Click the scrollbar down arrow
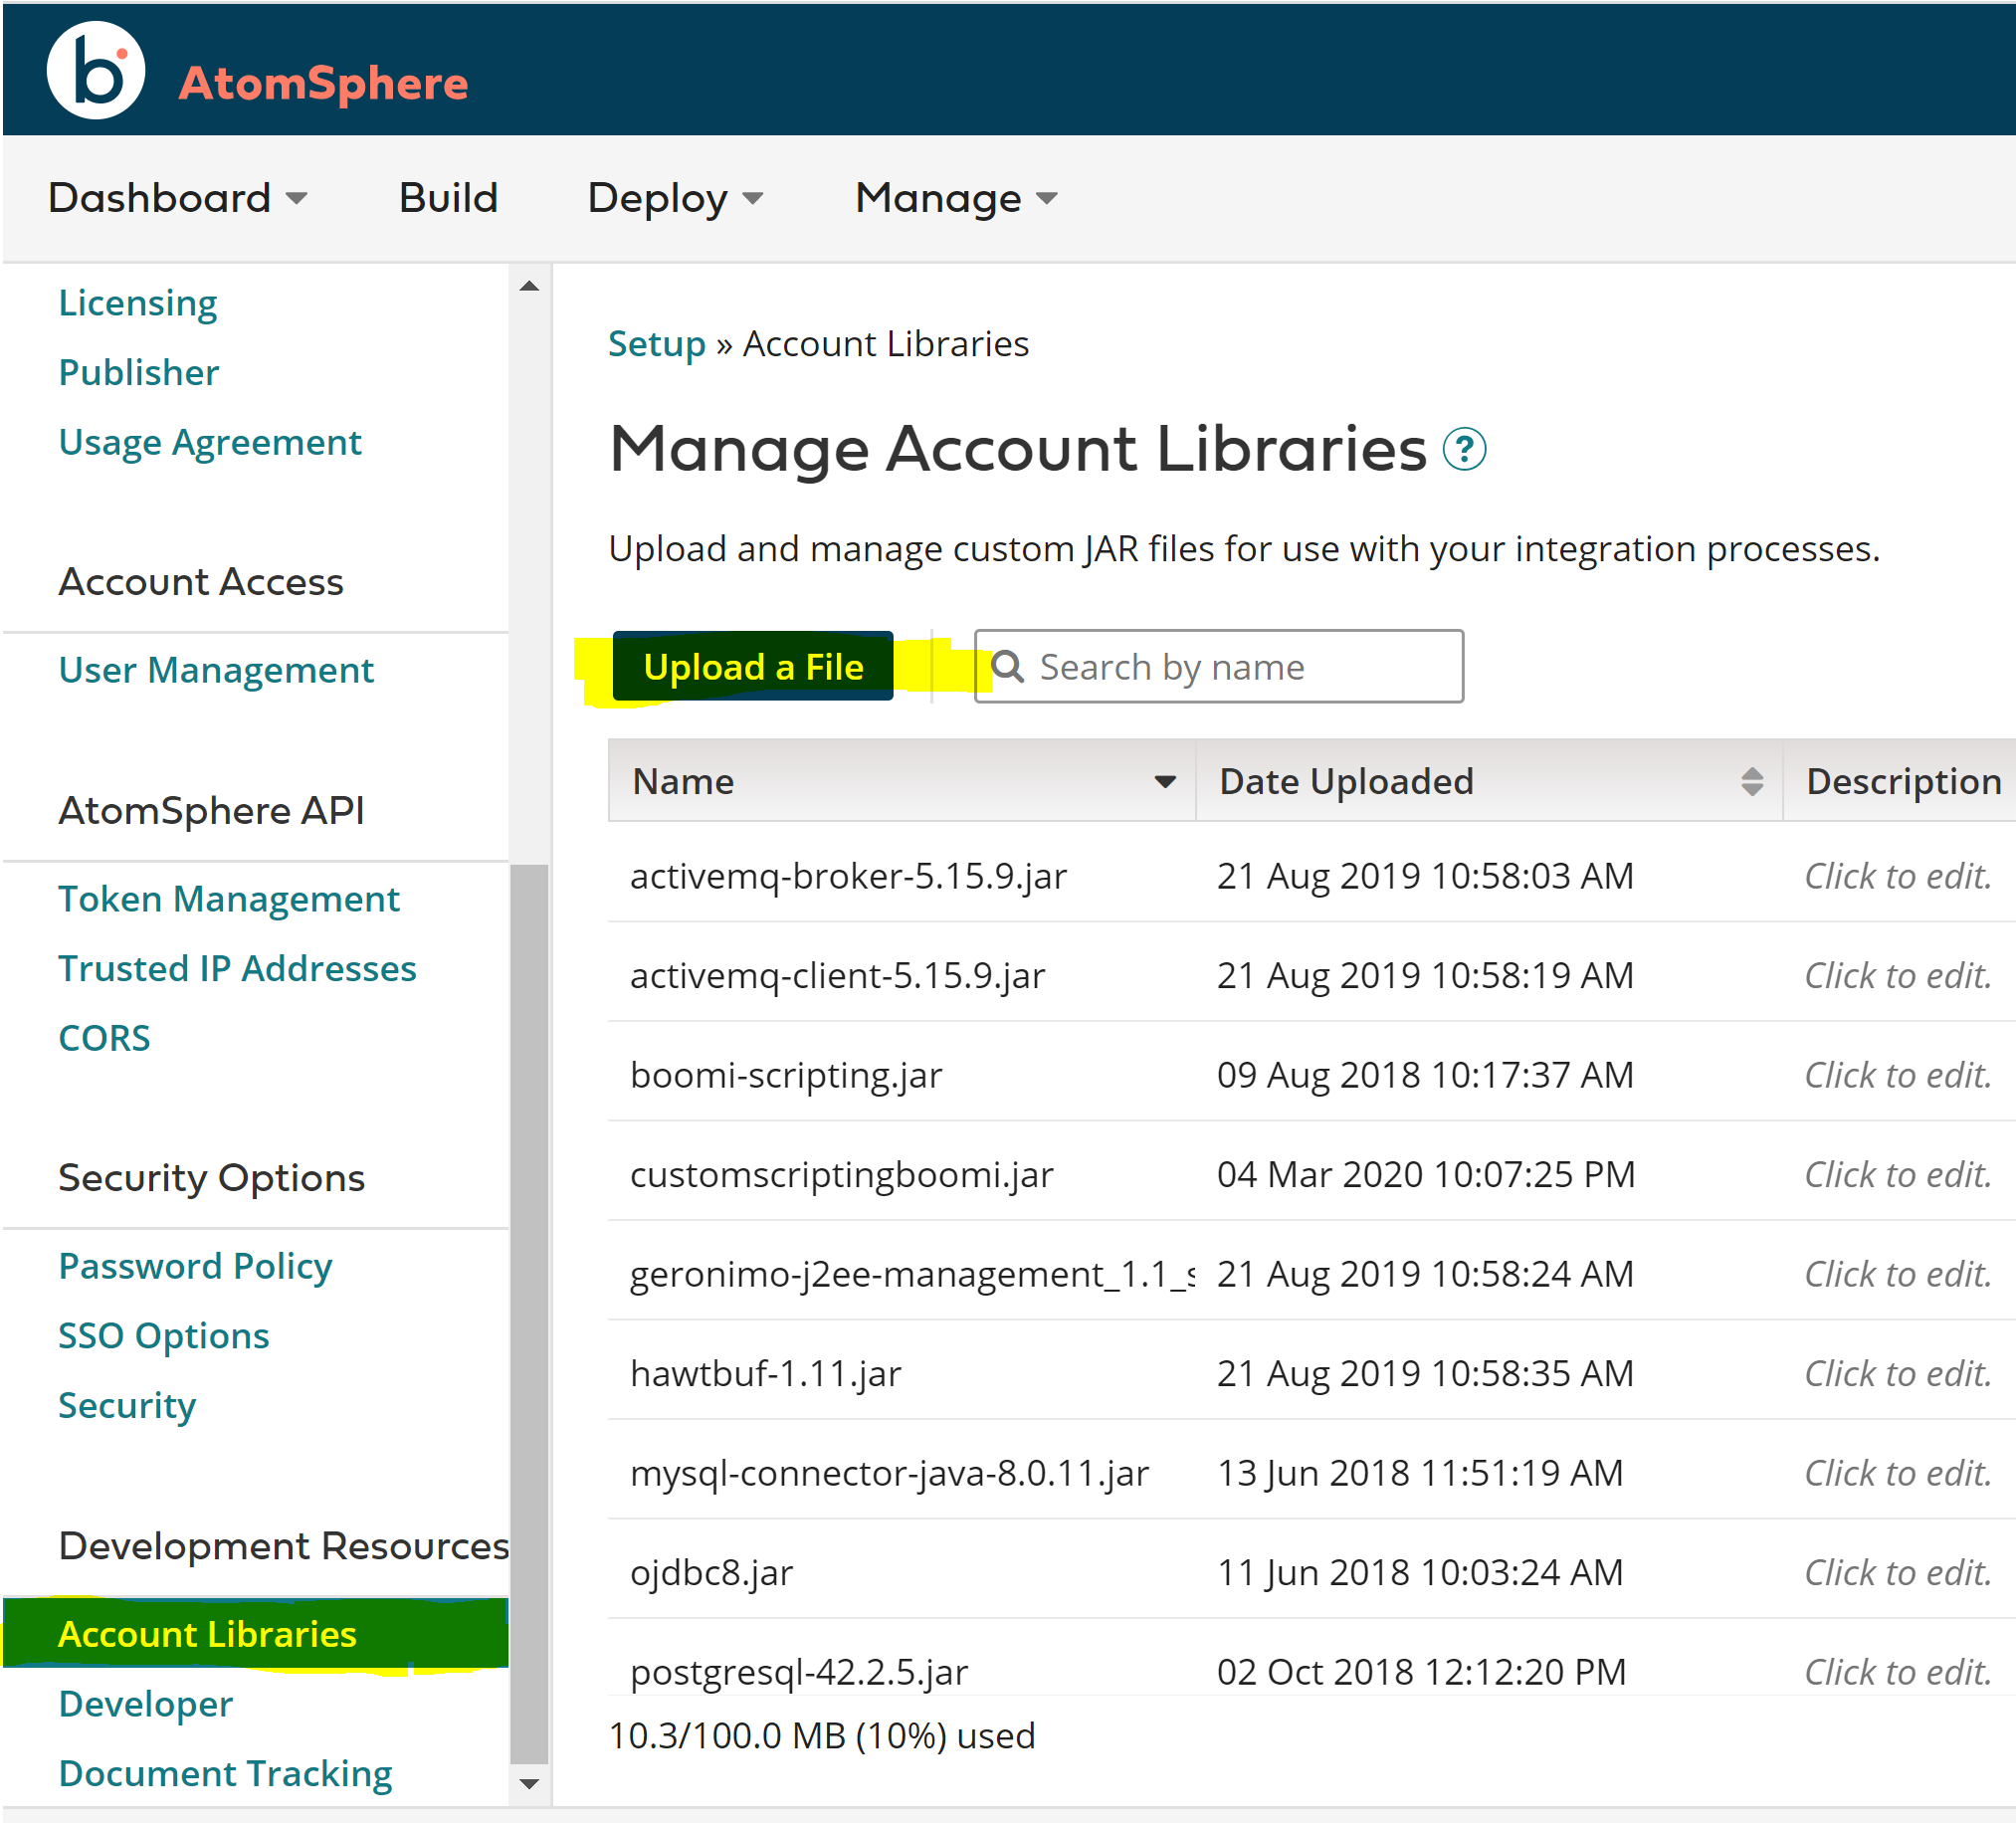The height and width of the screenshot is (1823, 2016). point(529,1783)
